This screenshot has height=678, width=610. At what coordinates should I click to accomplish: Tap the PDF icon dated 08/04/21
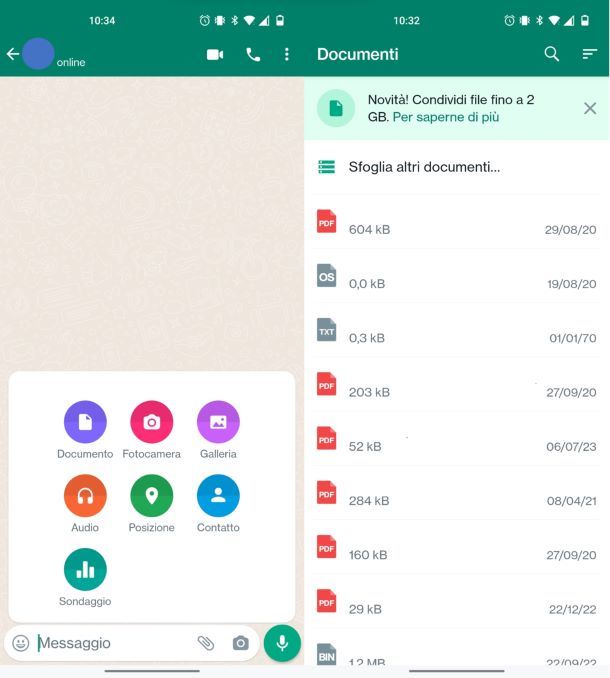coord(326,493)
